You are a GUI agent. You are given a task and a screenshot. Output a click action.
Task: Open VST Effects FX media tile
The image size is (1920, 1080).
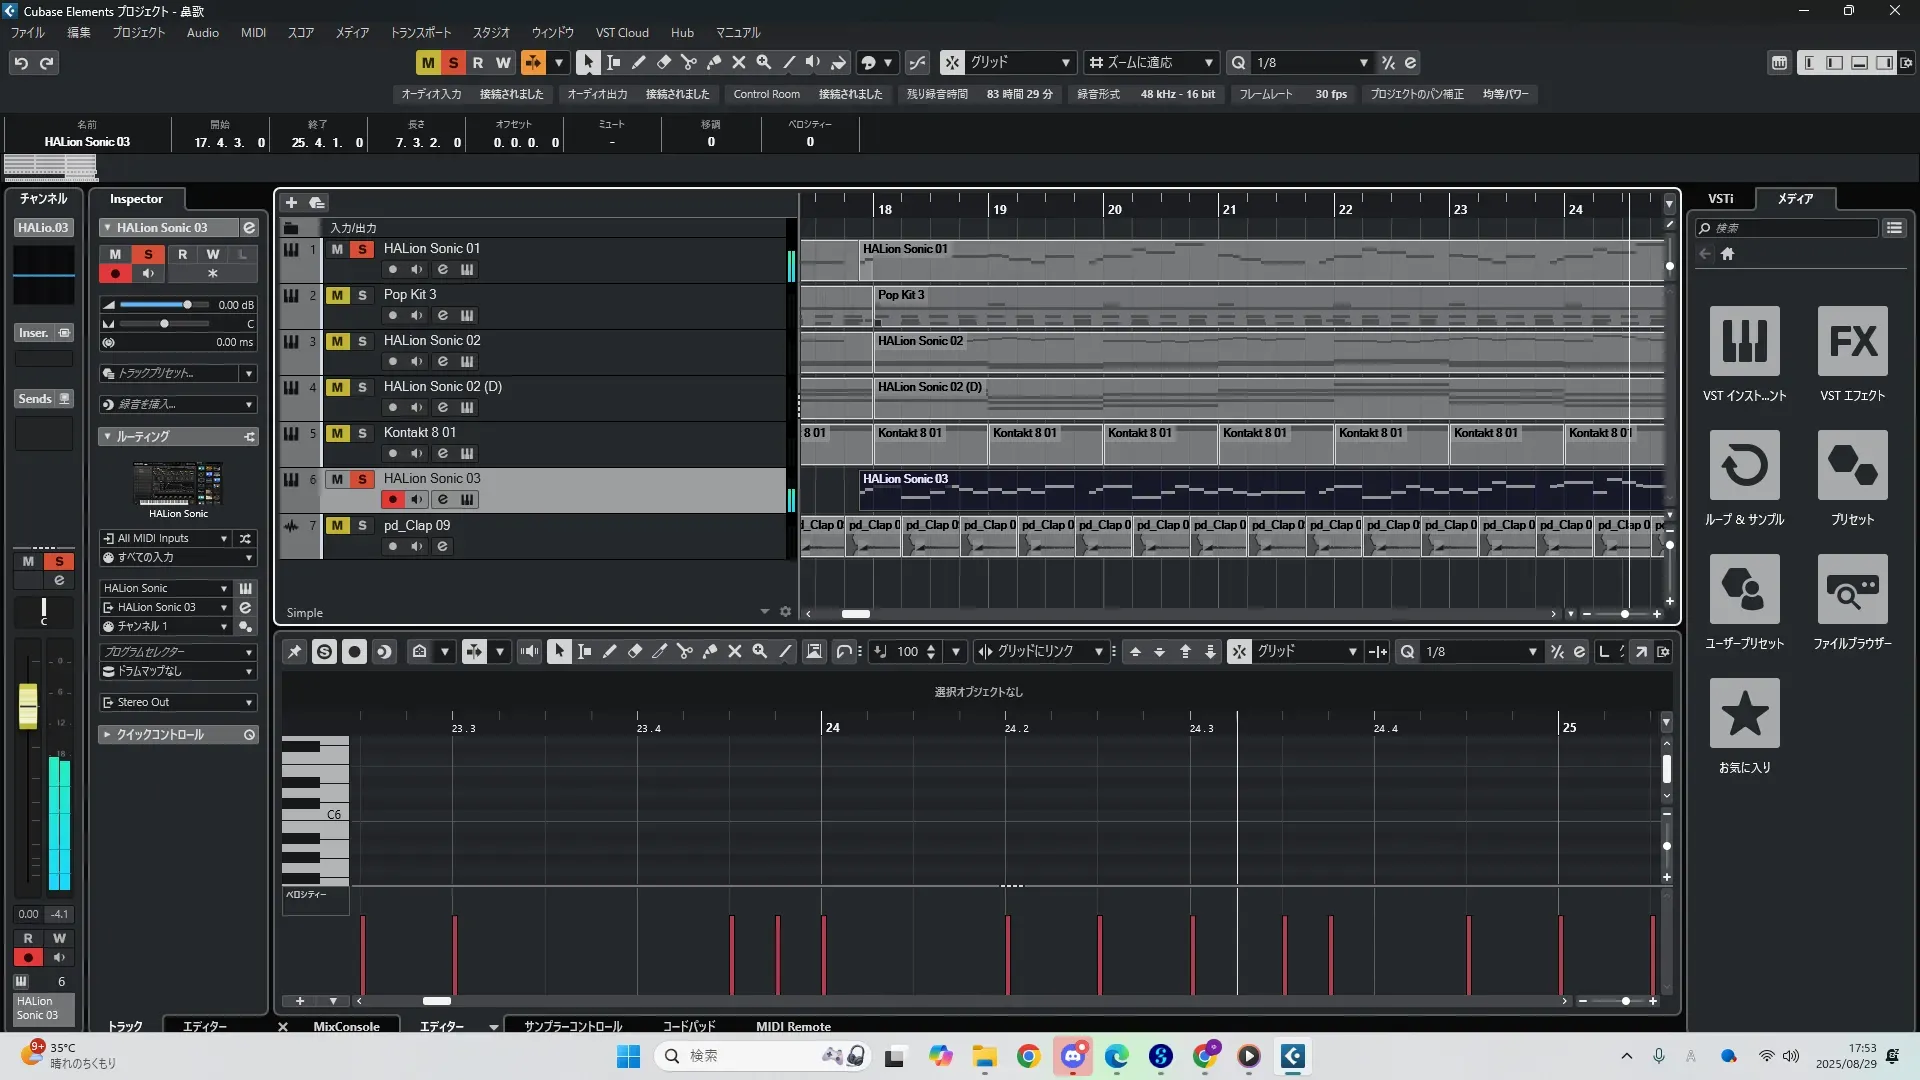tap(1852, 342)
